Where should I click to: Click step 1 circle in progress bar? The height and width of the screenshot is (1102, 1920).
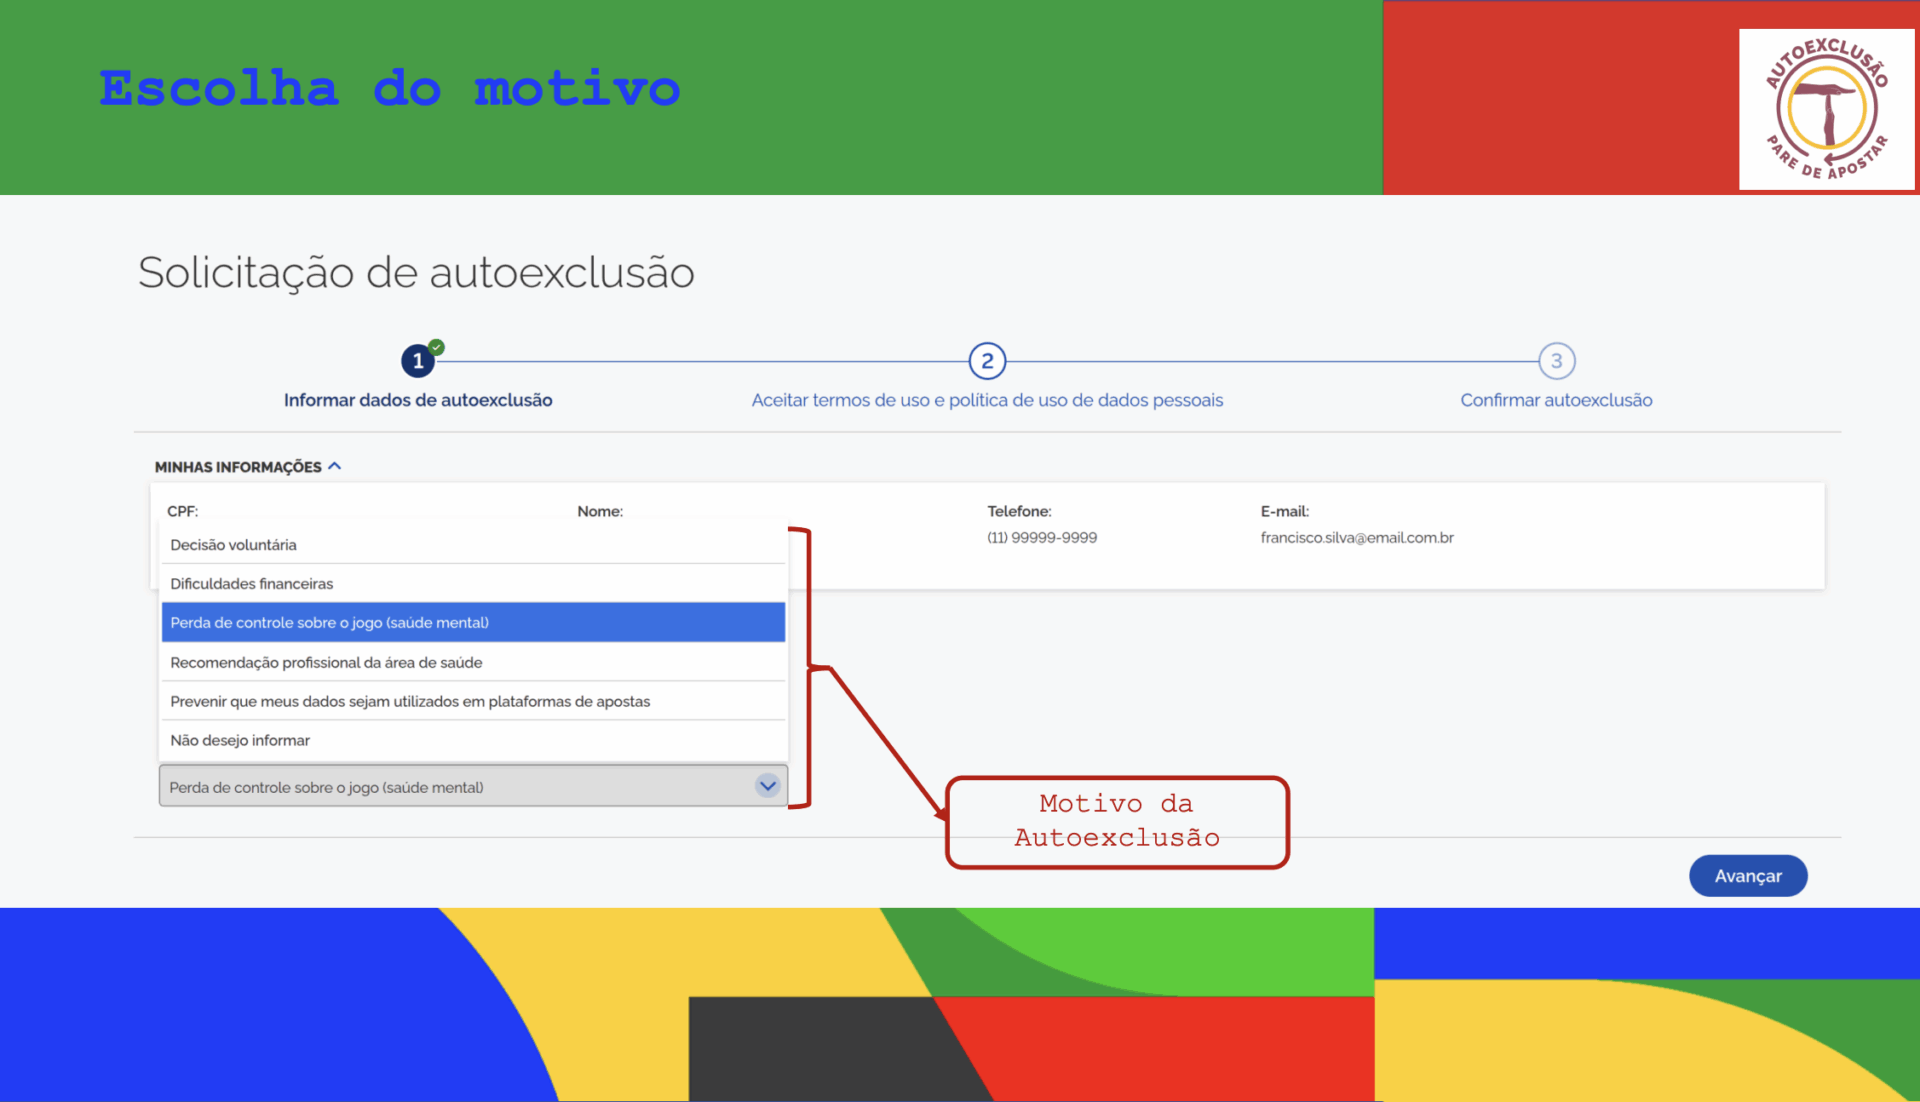click(417, 361)
